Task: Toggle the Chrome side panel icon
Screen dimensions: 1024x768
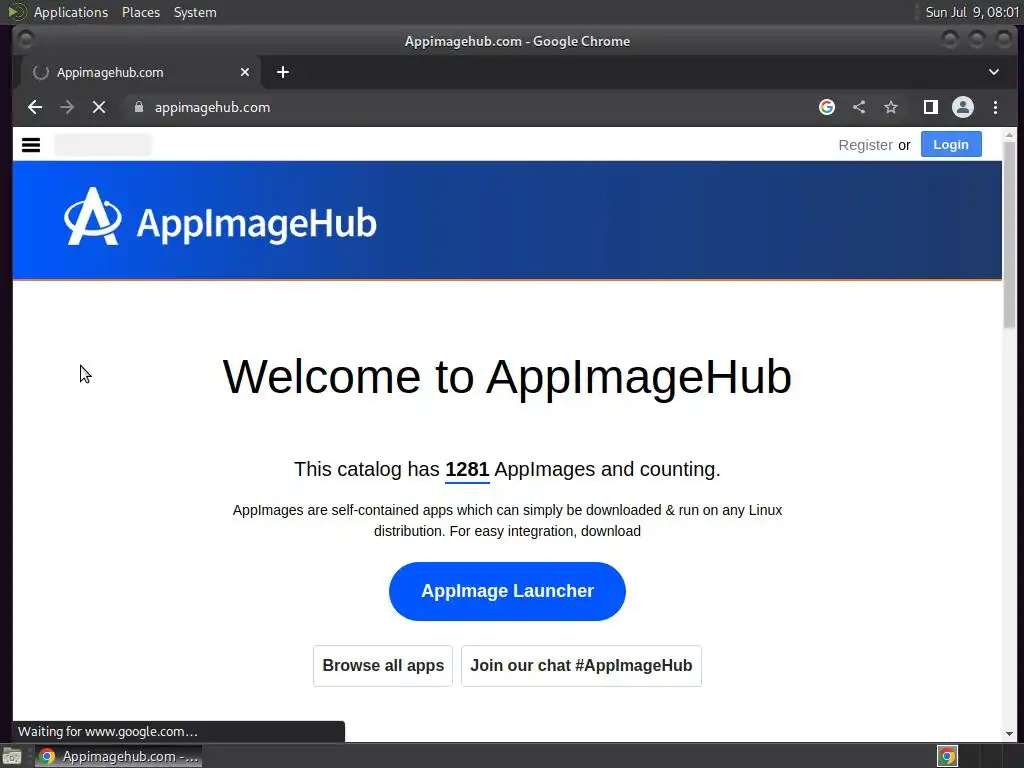Action: tap(931, 107)
